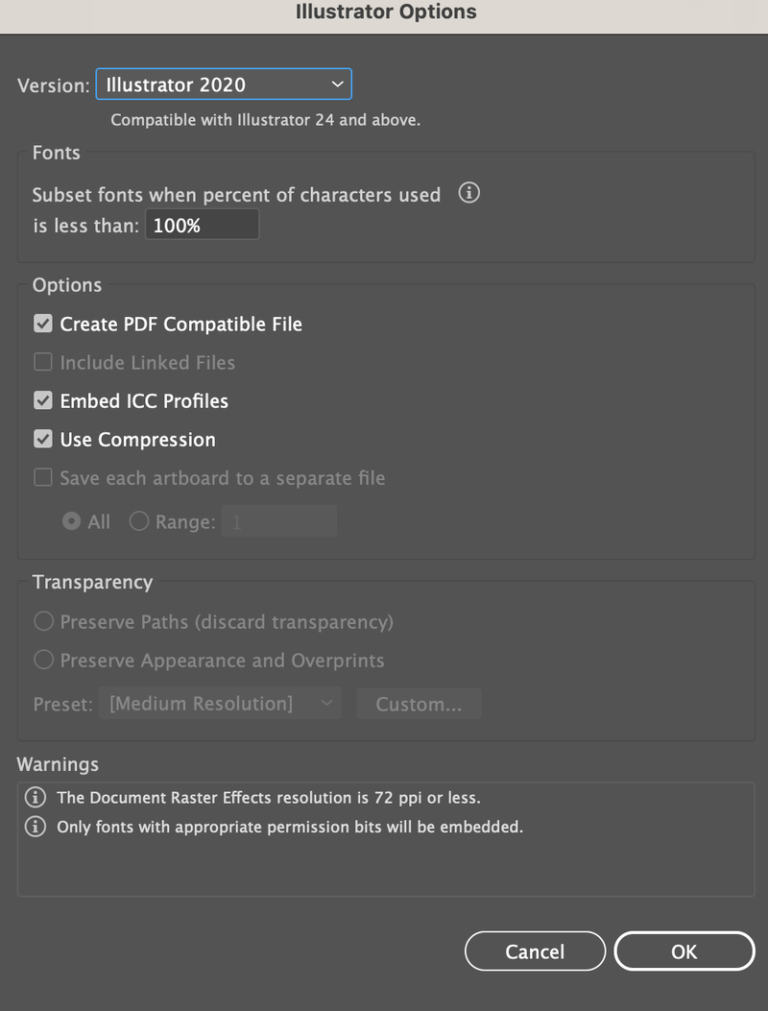Image resolution: width=768 pixels, height=1011 pixels.
Task: Check Save each artboard to a separate file
Action: point(43,477)
